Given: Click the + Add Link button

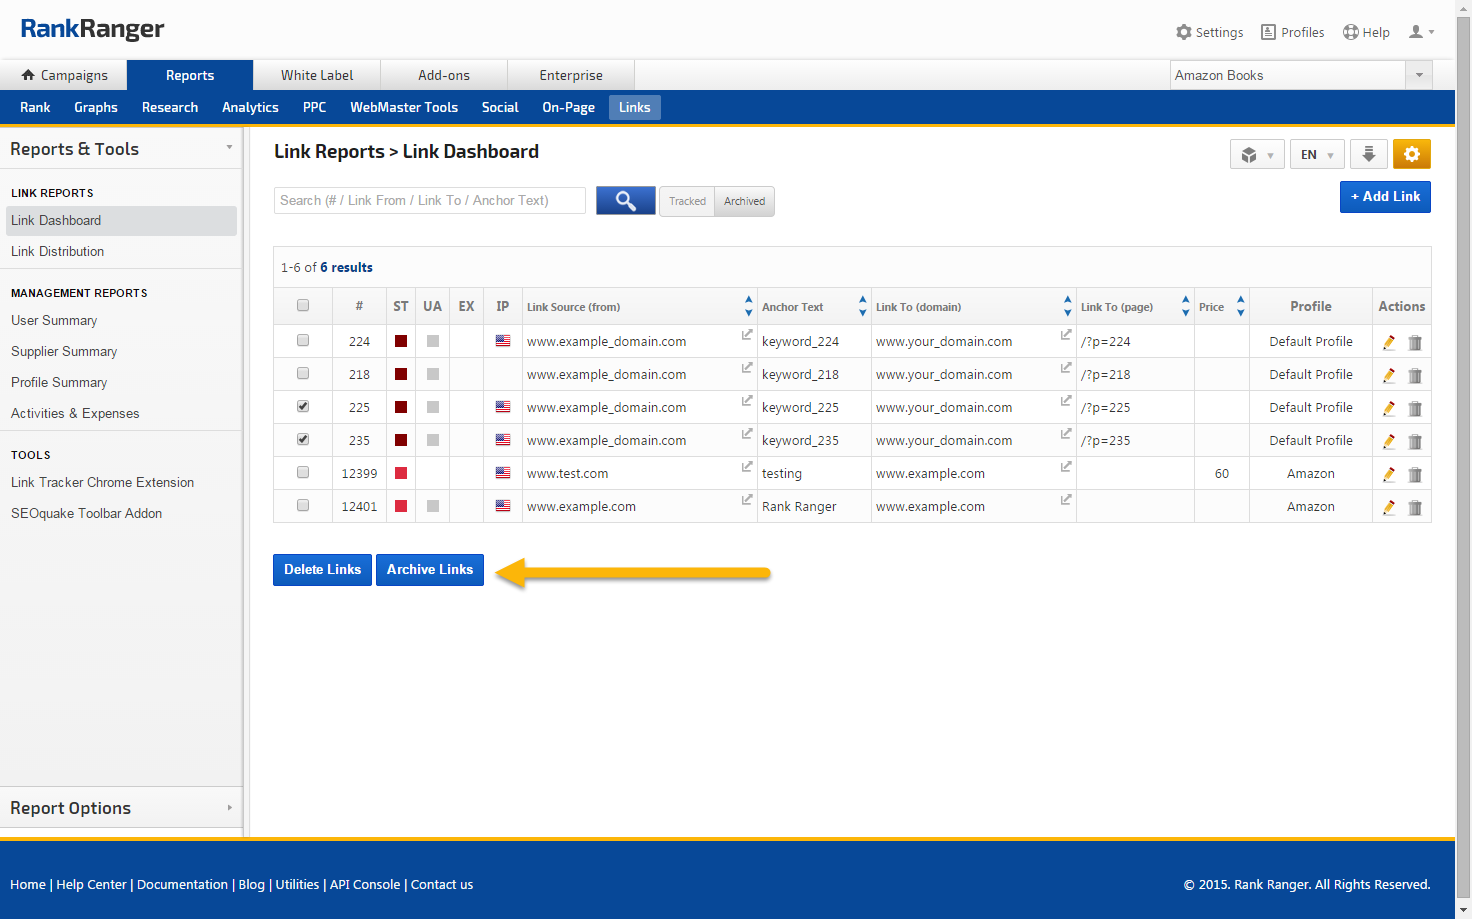Looking at the screenshot, I should (x=1385, y=197).
